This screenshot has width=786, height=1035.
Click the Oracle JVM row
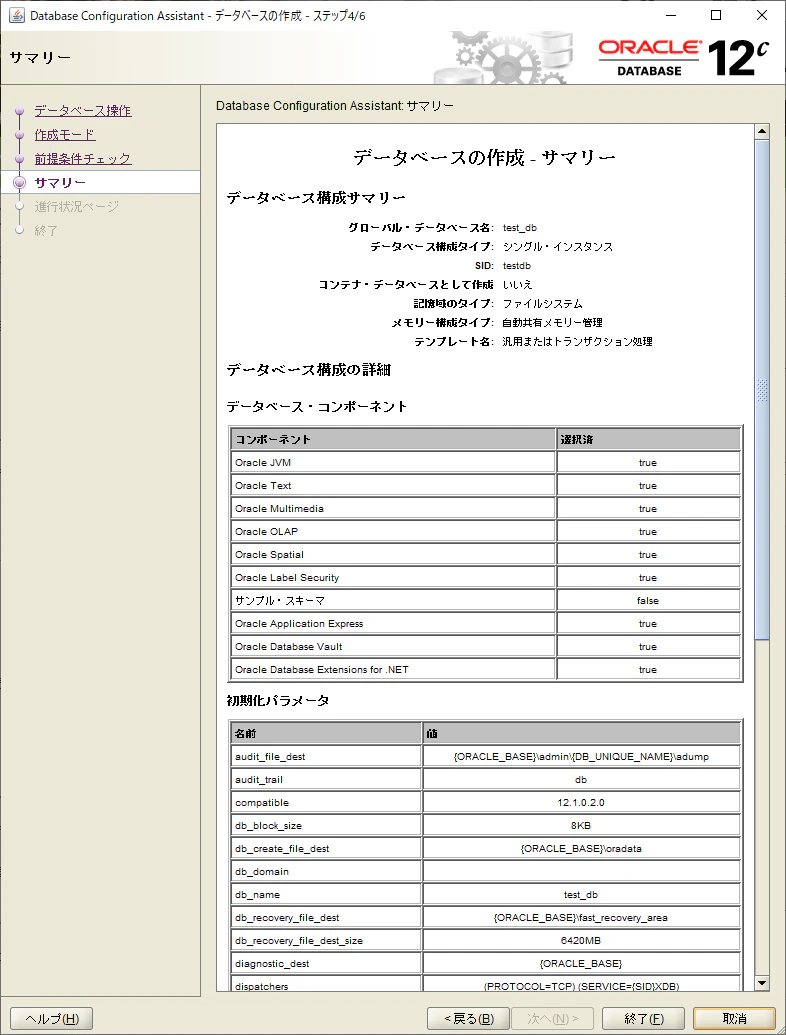tap(486, 463)
